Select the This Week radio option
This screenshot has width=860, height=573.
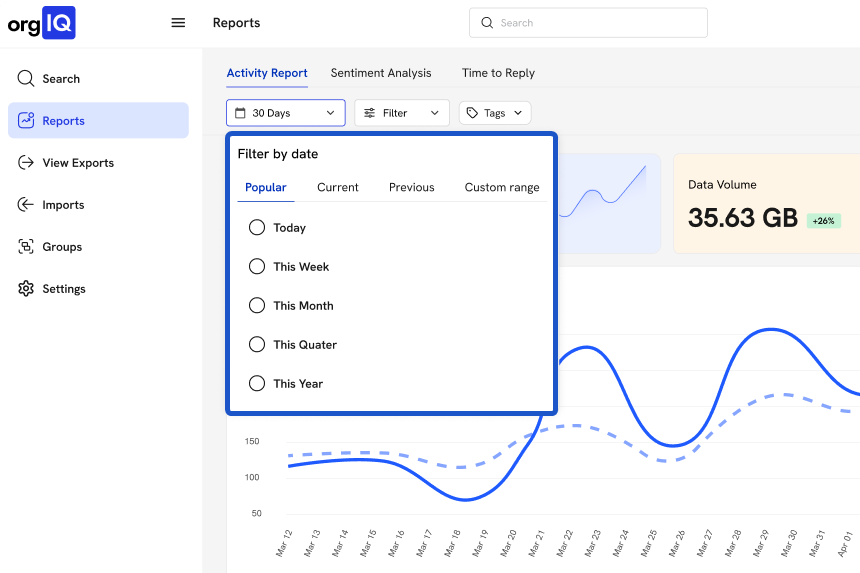[x=257, y=267]
